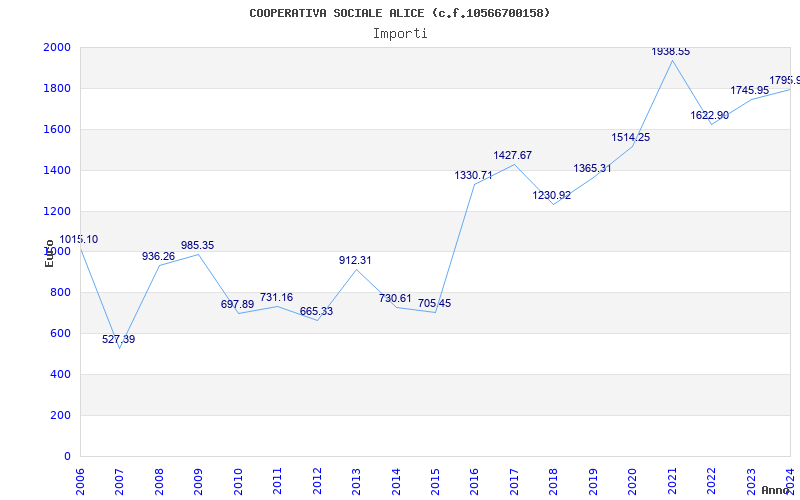Click y-axis value 600
This screenshot has height=500, width=800.
(60, 334)
